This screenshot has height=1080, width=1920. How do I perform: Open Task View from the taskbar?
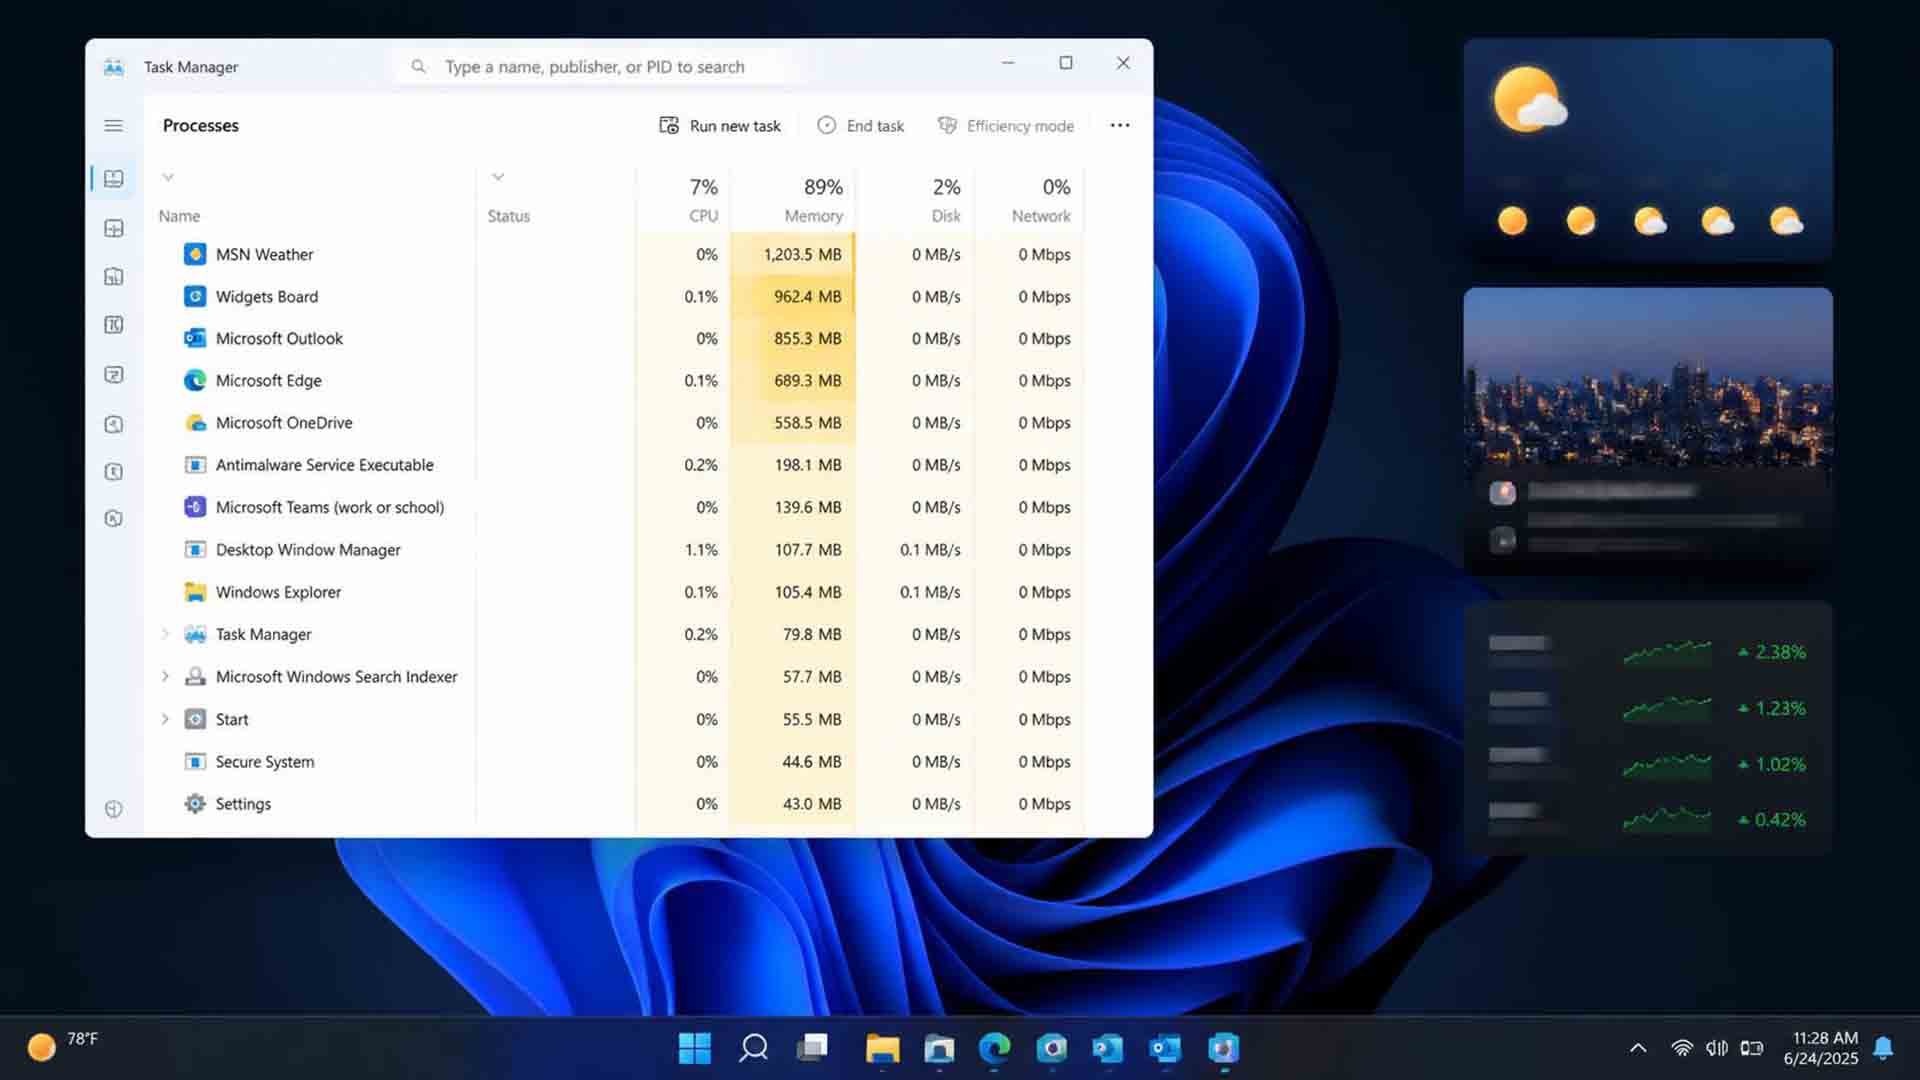pos(812,1048)
